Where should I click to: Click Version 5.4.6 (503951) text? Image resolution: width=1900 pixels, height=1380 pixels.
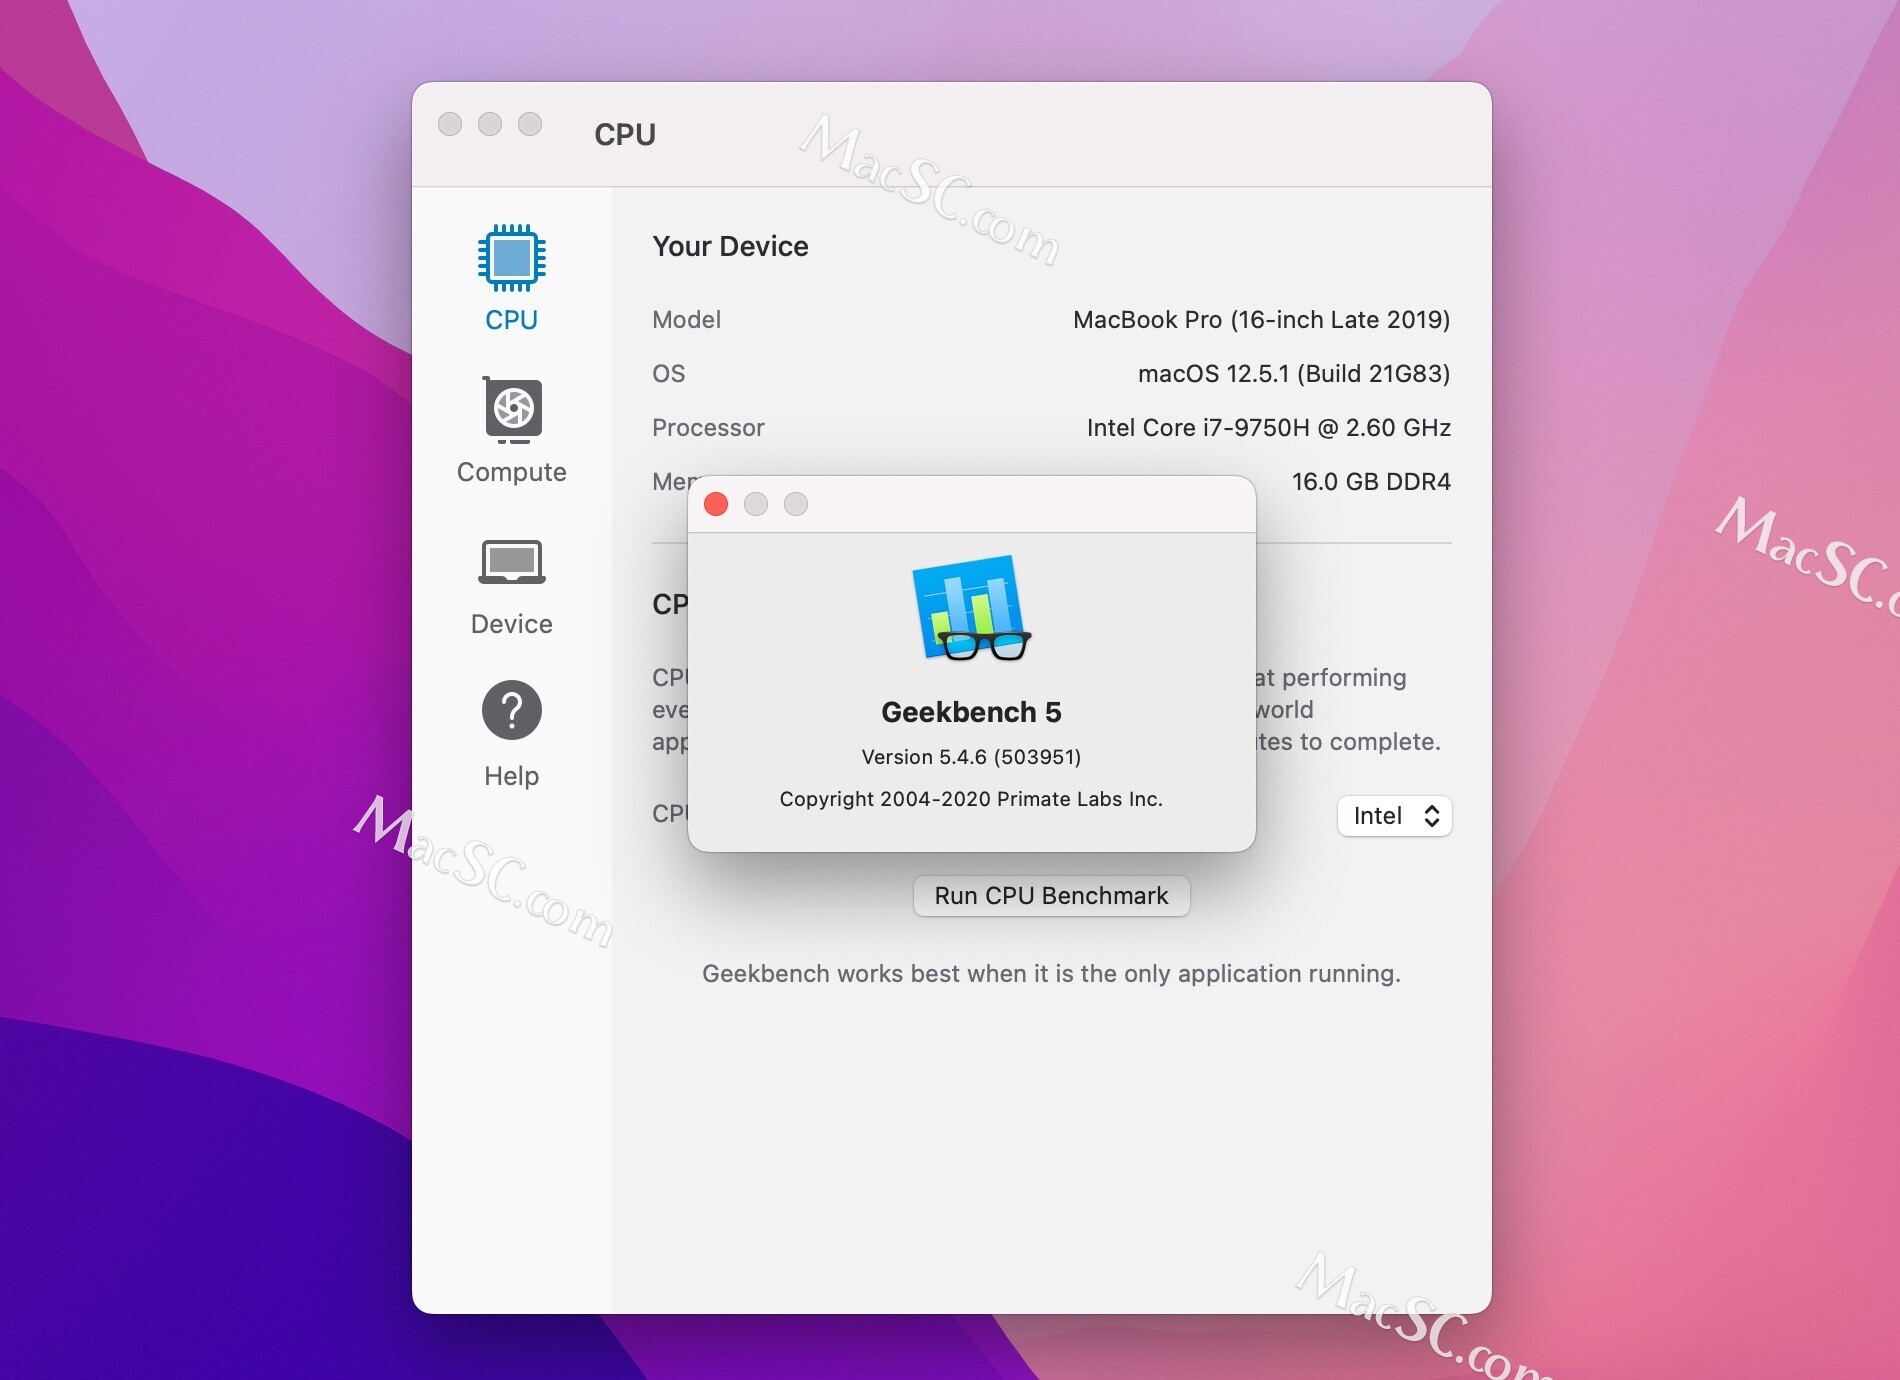click(x=971, y=757)
